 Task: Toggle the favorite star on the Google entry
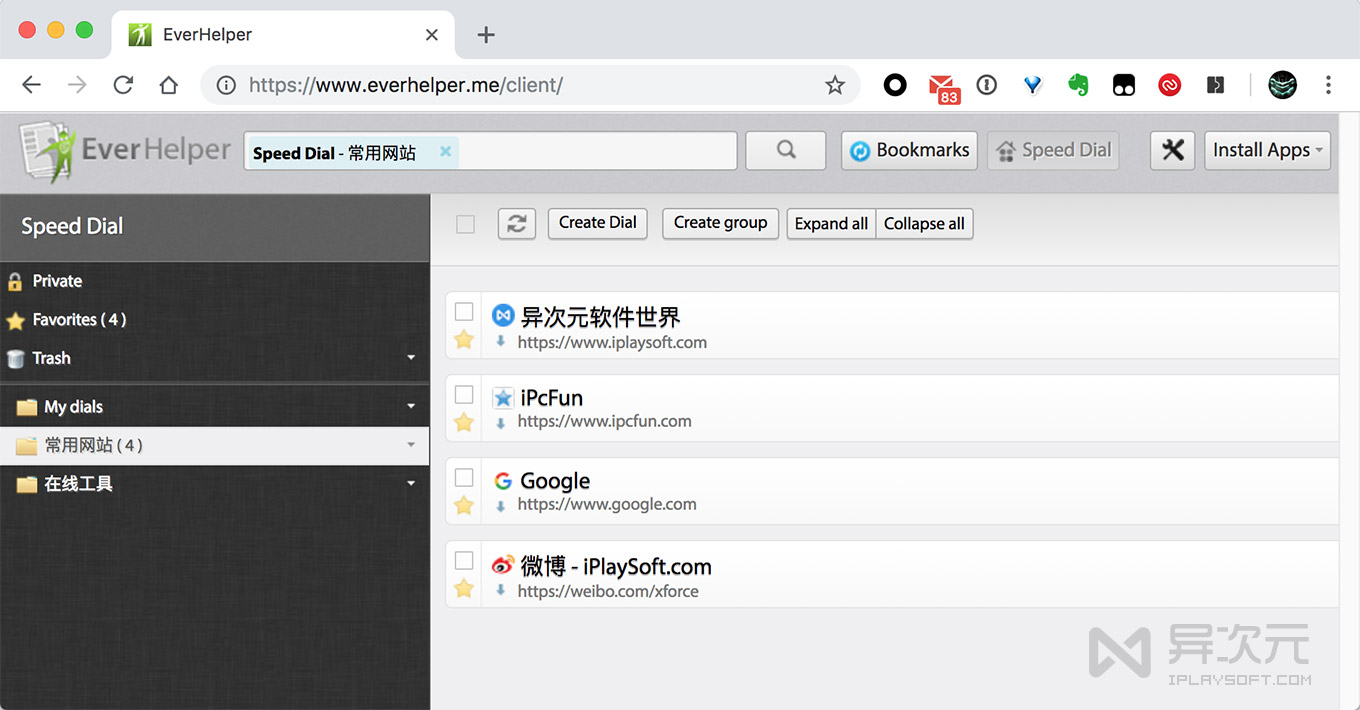pyautogui.click(x=463, y=505)
